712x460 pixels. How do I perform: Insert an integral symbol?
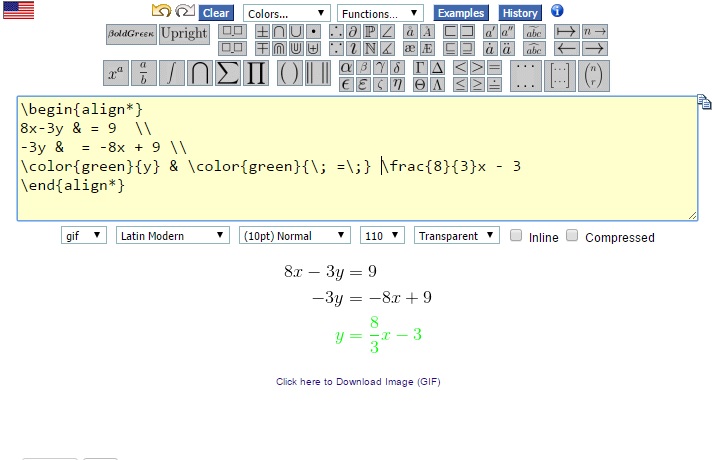(x=171, y=73)
